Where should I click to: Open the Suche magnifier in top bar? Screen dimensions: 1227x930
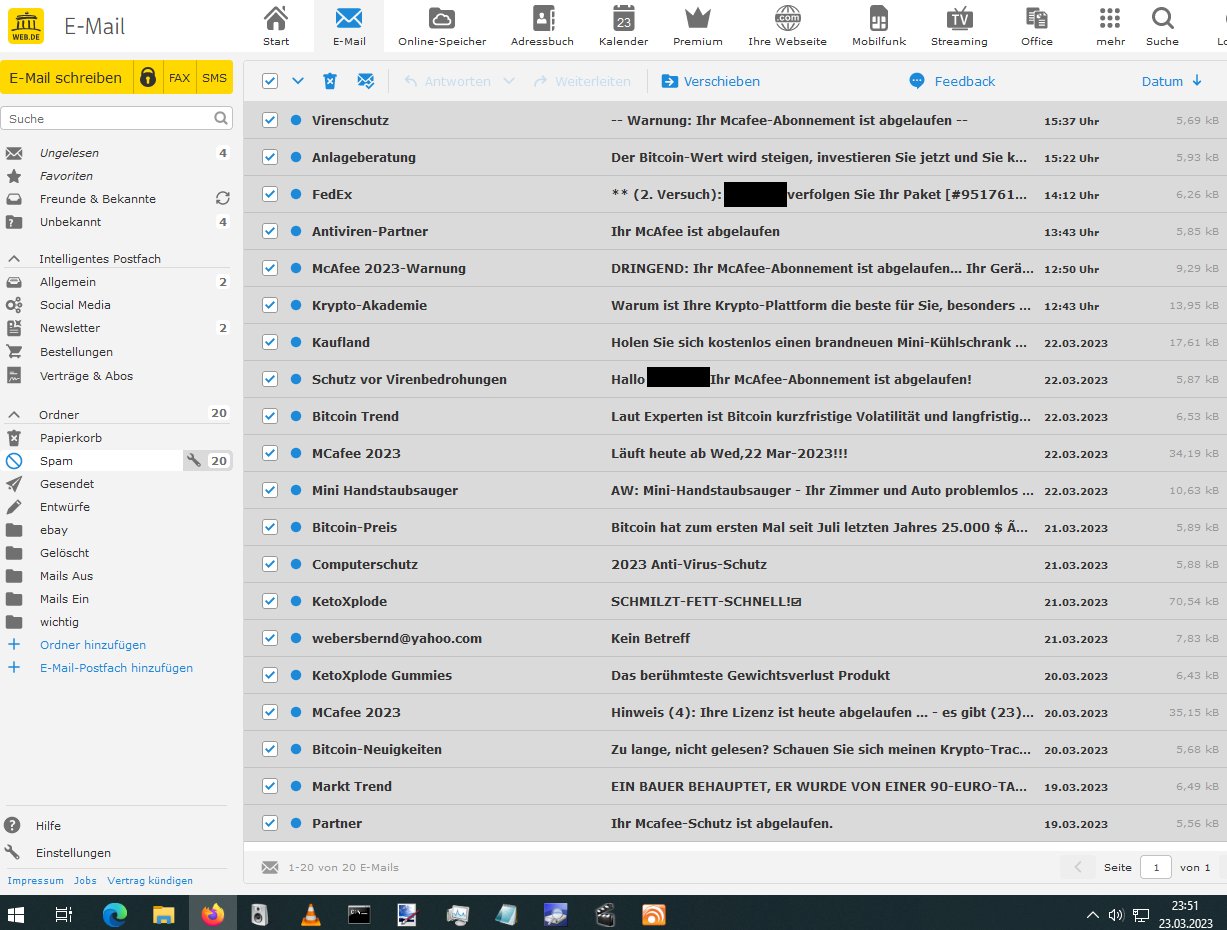coord(1162,18)
